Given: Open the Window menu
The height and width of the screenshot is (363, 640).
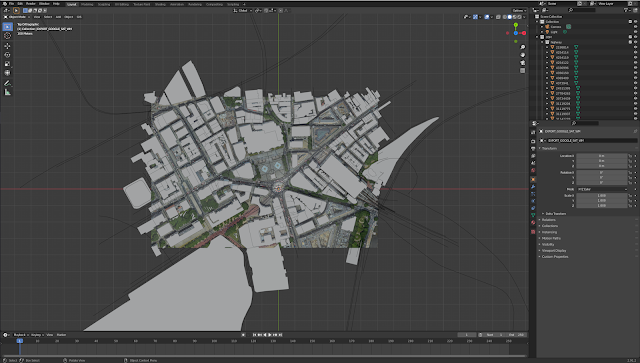Looking at the screenshot, I should pos(44,4).
